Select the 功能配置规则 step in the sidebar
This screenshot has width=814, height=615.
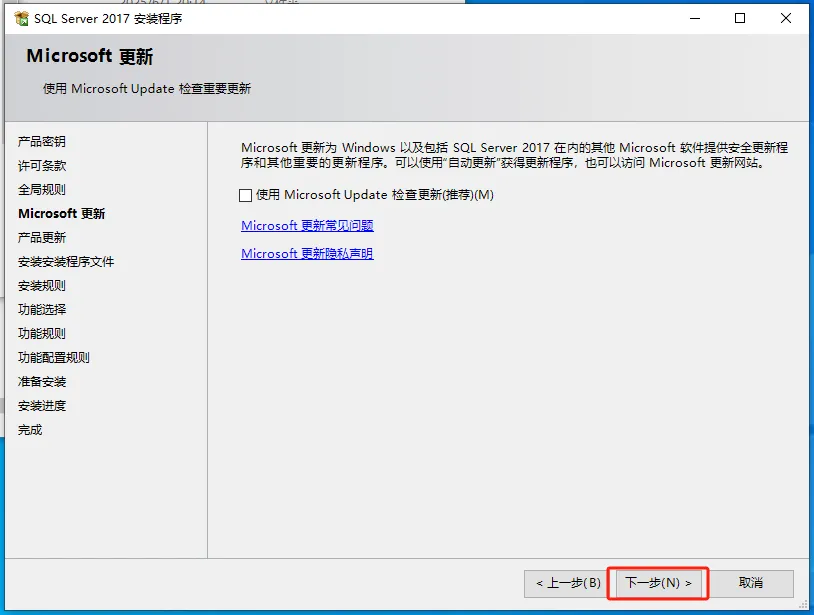pyautogui.click(x=53, y=358)
